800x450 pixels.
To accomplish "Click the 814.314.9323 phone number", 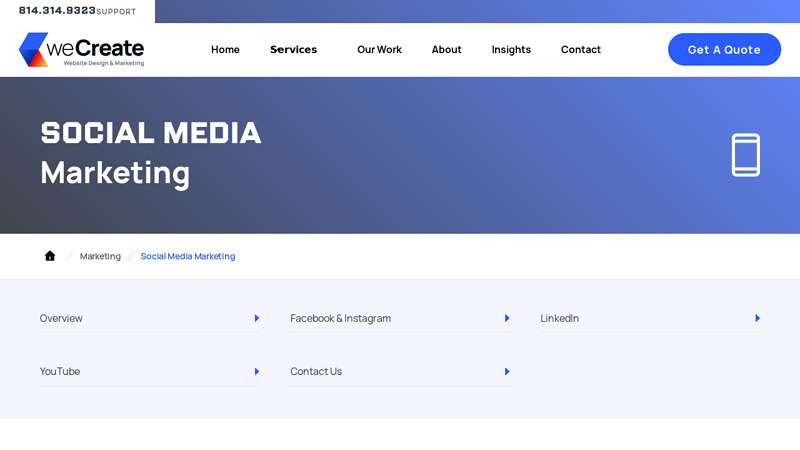I will tap(57, 10).
